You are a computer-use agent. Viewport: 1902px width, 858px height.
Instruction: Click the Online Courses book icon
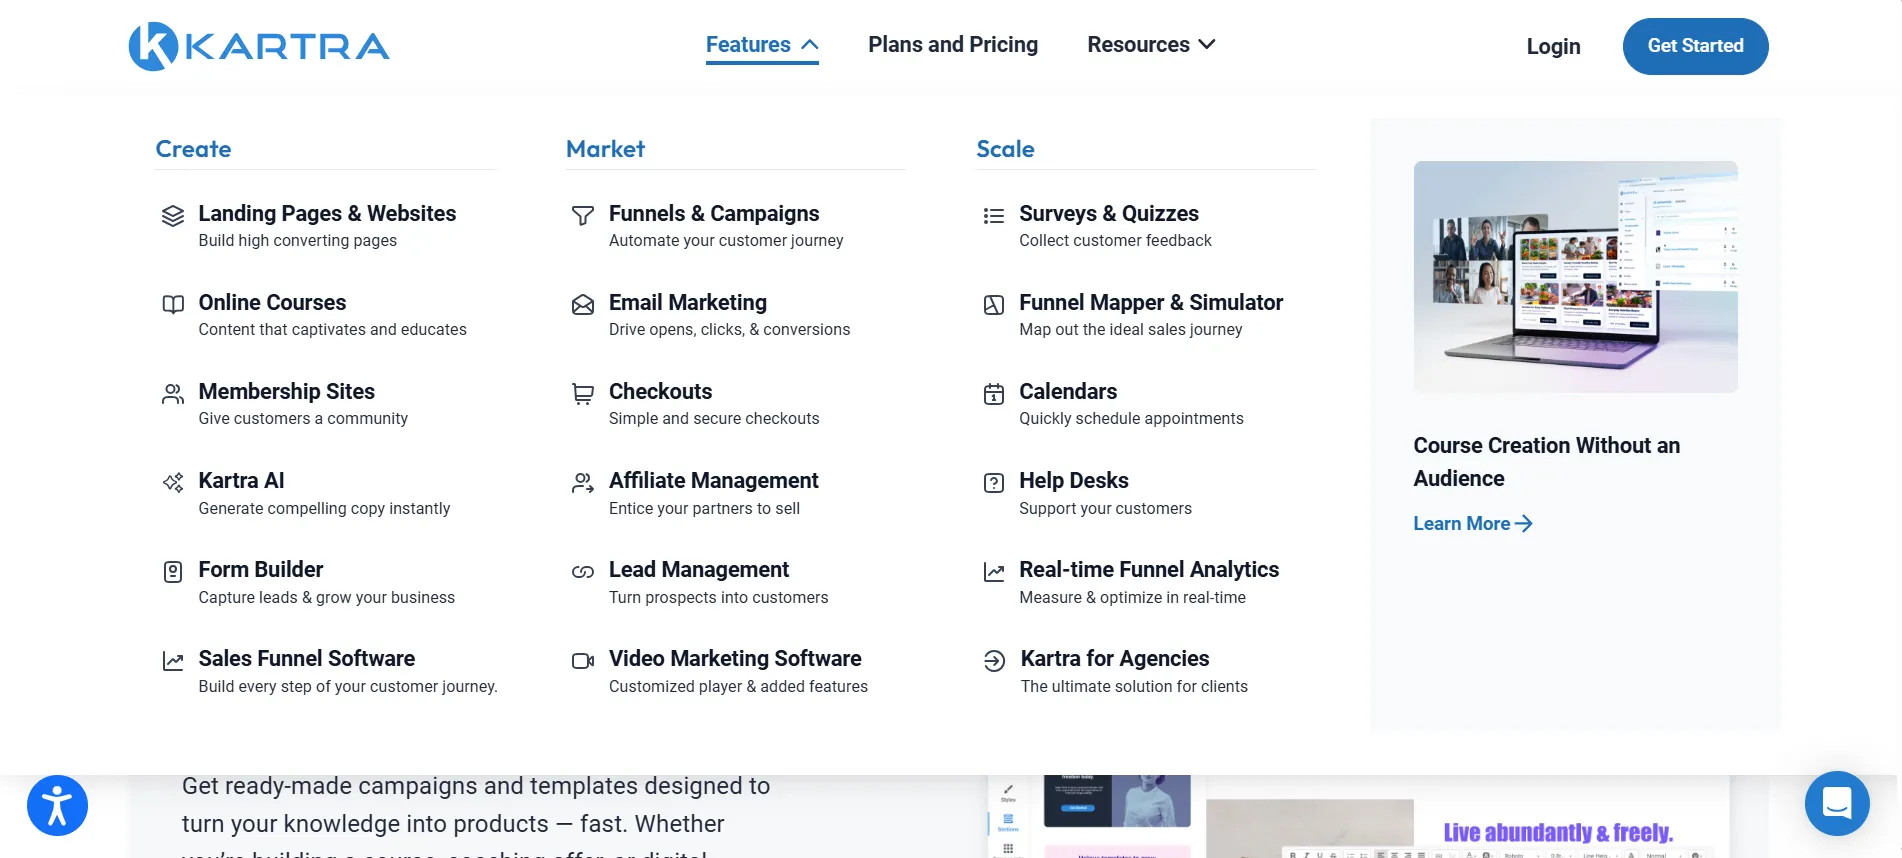click(x=173, y=304)
